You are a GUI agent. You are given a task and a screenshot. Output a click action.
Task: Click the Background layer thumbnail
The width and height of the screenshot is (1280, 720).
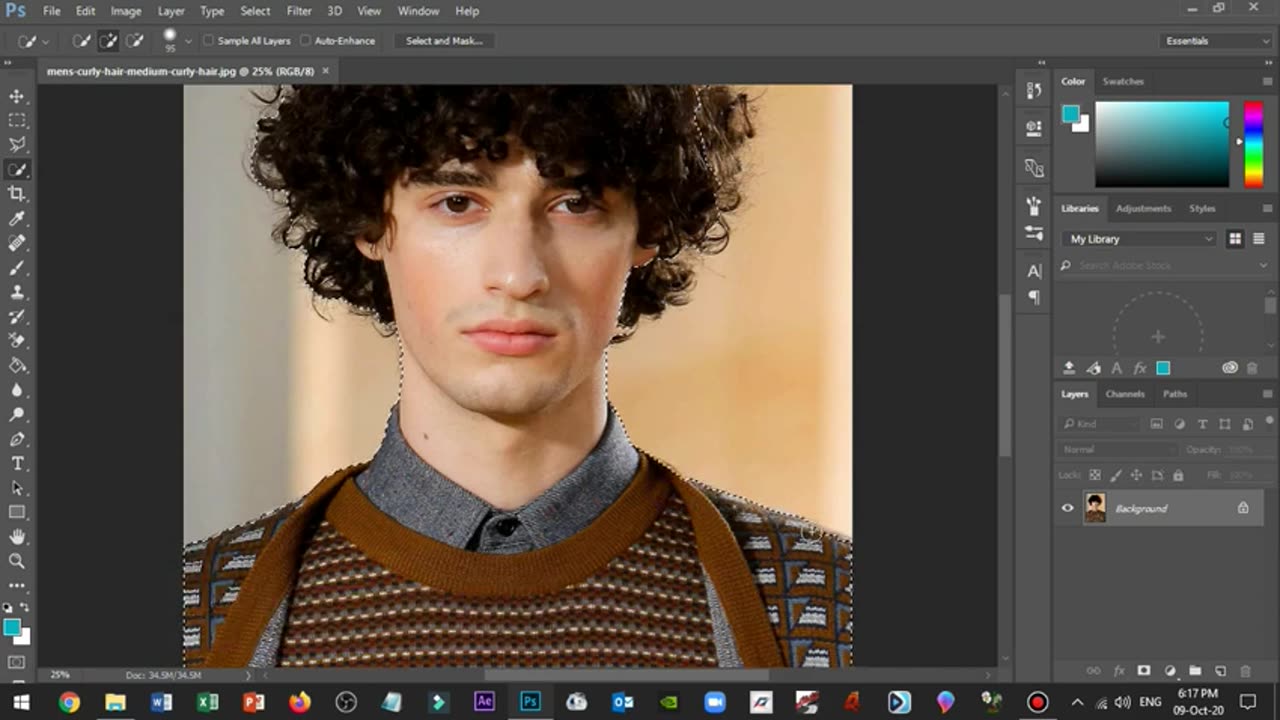click(1095, 508)
